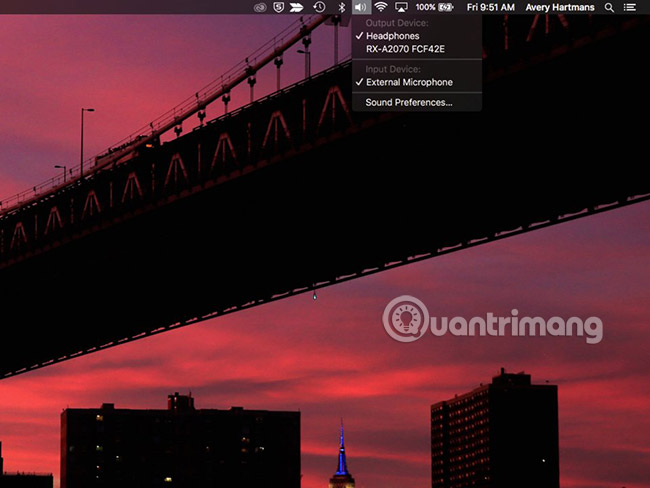Screen dimensions: 650x488
Task: Select External Microphone as input device
Action: (x=409, y=82)
